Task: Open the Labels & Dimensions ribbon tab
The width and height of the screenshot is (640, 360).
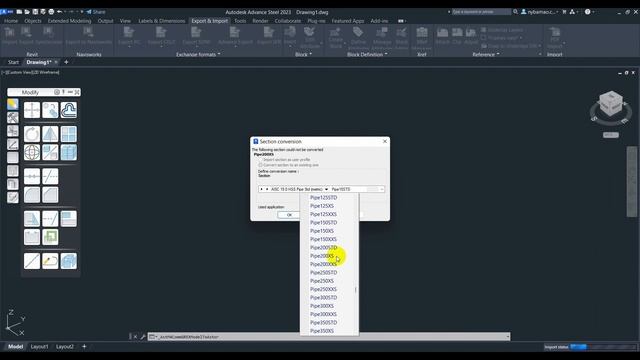Action: coord(162,21)
